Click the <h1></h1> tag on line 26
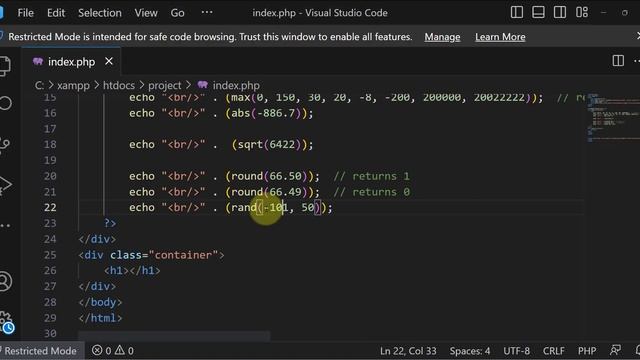 pyautogui.click(x=132, y=271)
